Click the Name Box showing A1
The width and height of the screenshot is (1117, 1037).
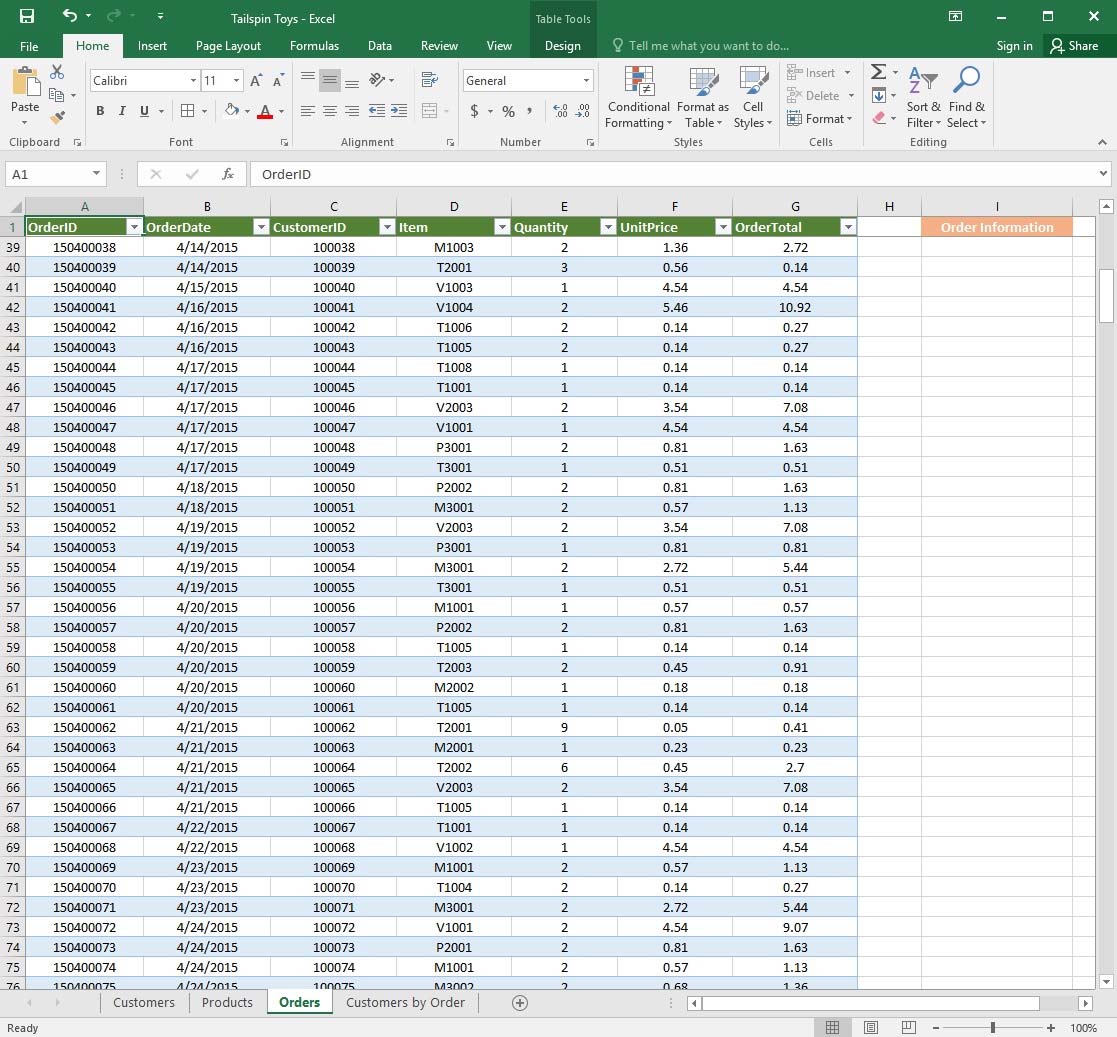[48, 174]
